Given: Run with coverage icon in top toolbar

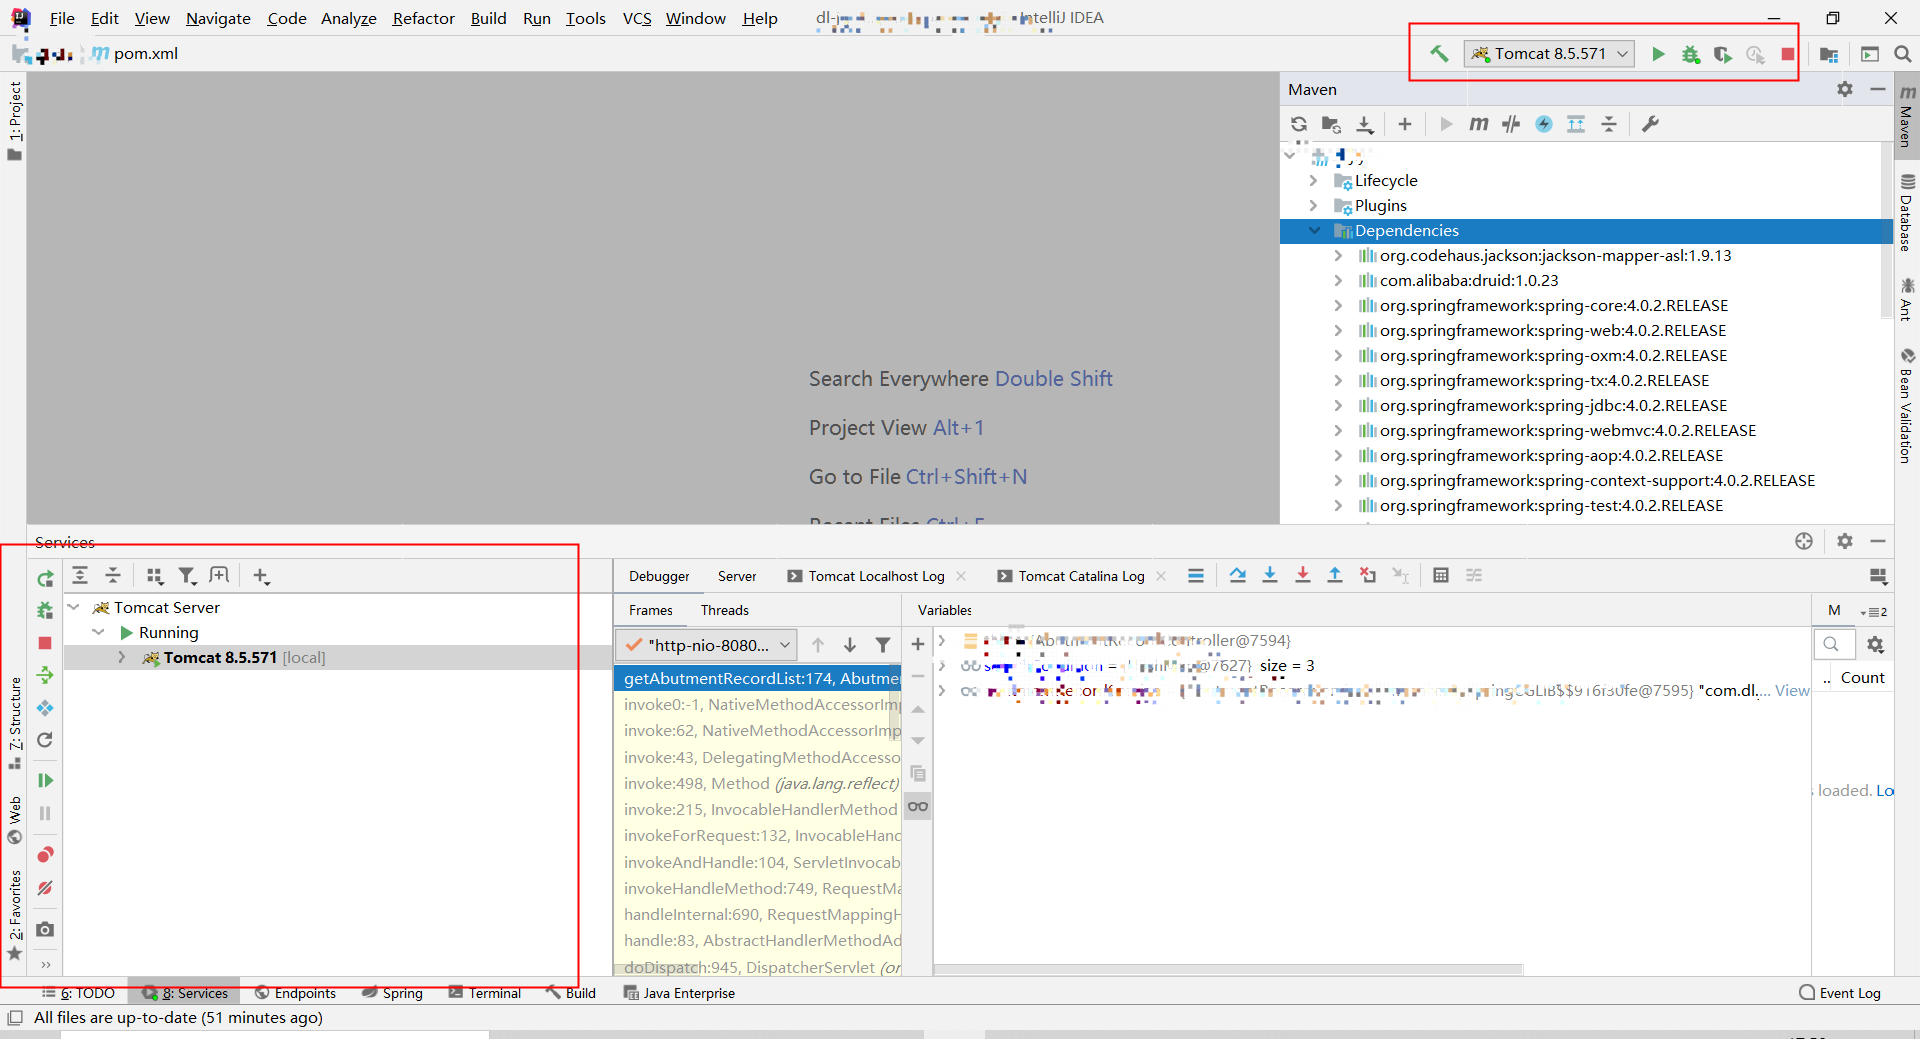Looking at the screenshot, I should coord(1722,54).
